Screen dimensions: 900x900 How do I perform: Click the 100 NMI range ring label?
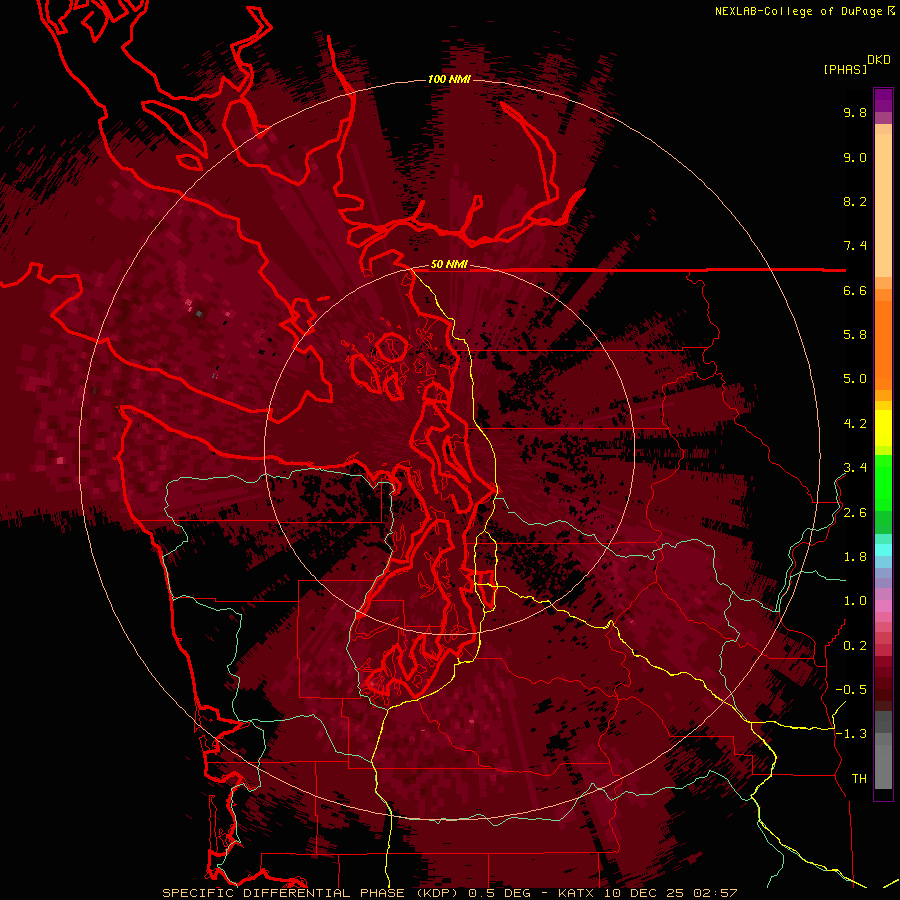click(x=449, y=79)
